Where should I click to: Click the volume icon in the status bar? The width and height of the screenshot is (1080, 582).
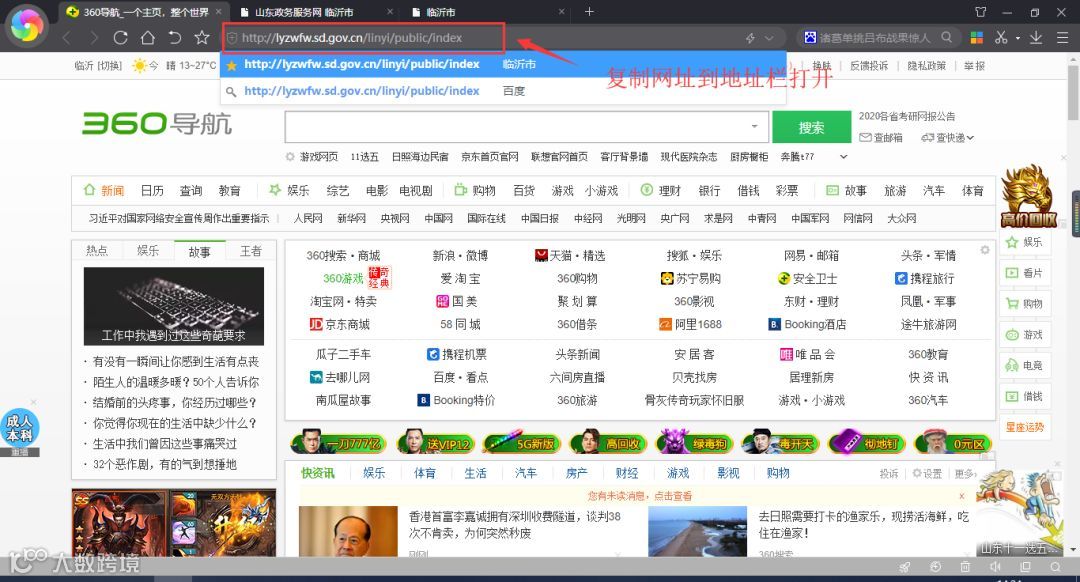click(x=995, y=567)
